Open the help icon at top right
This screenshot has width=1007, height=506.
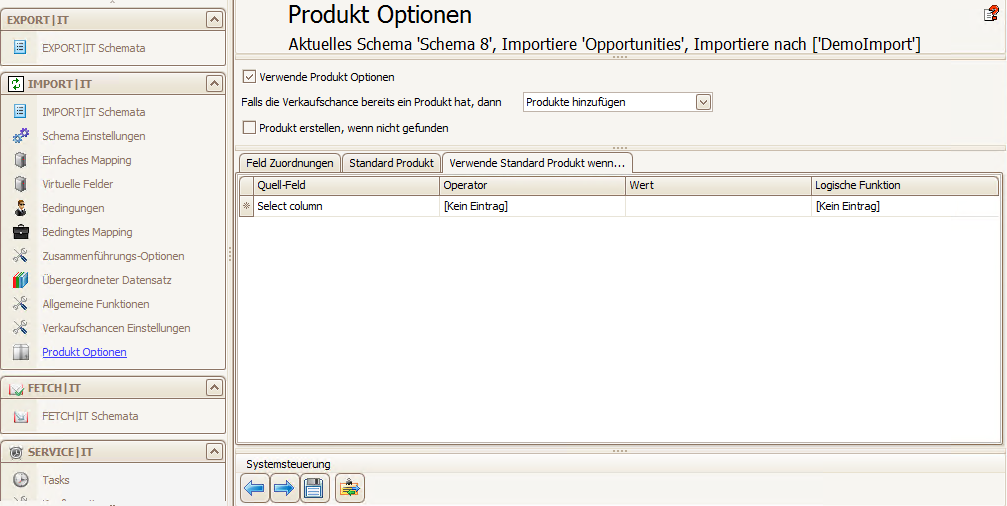click(992, 13)
